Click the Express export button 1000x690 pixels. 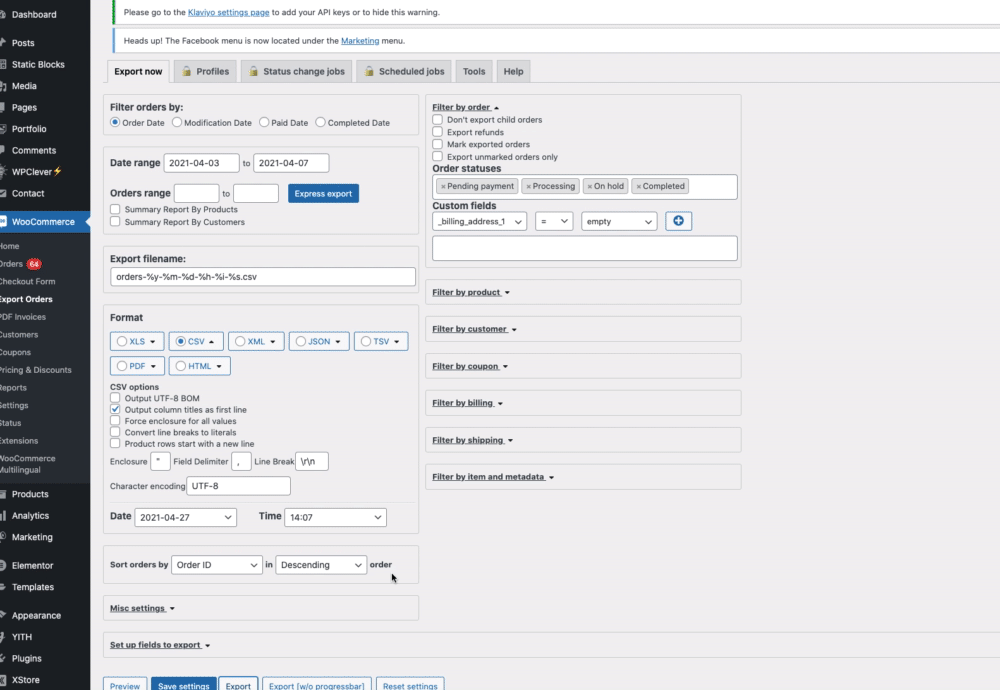click(323, 193)
